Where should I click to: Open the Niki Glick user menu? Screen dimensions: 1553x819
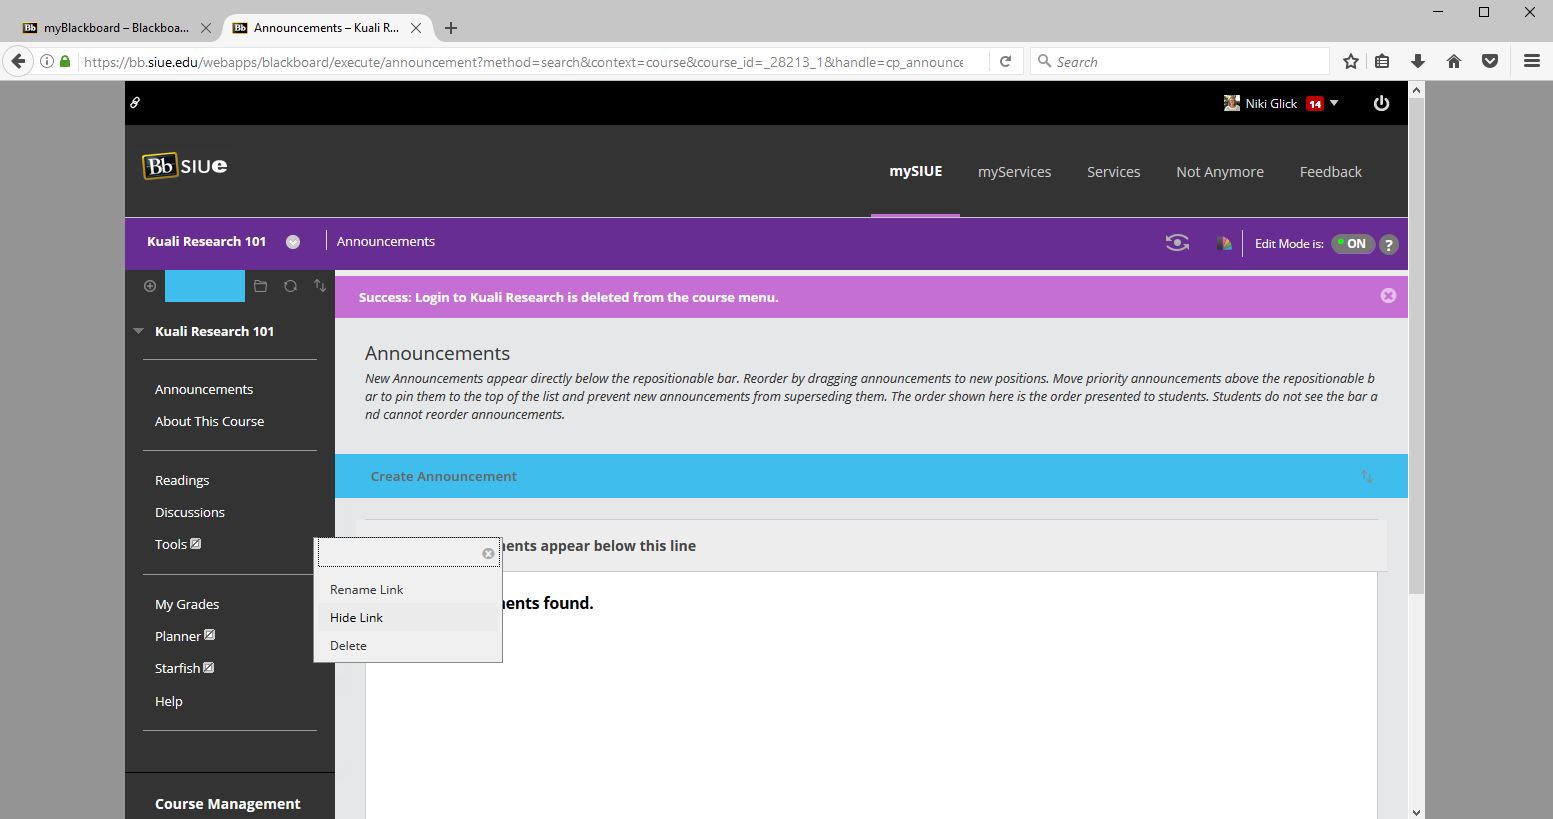(1281, 103)
